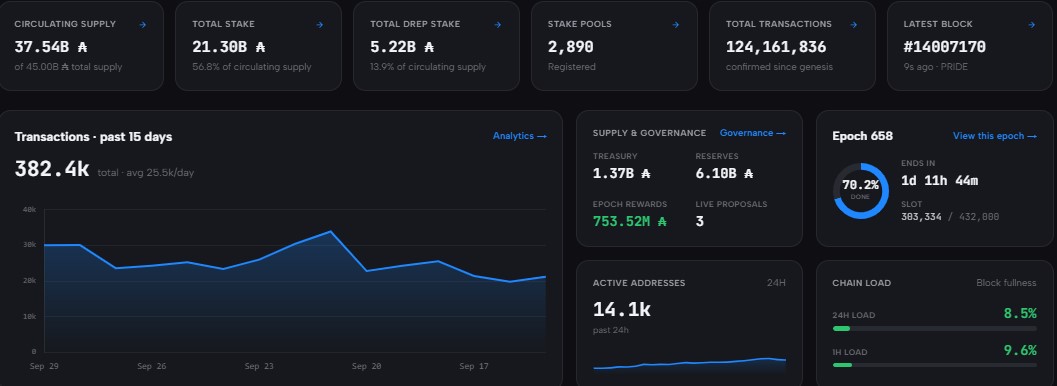Click the 8.5% 24H load value
Image resolution: width=1057 pixels, height=386 pixels.
pyautogui.click(x=1019, y=313)
